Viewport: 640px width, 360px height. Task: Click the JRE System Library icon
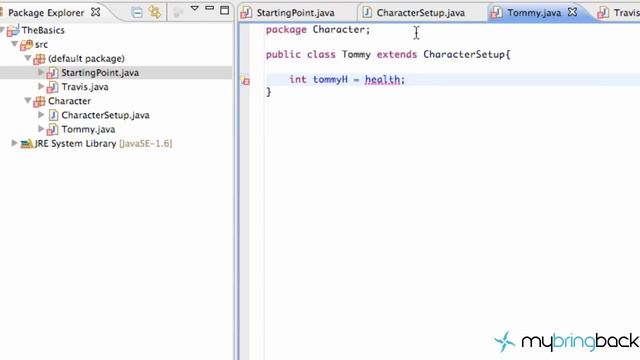pyautogui.click(x=27, y=144)
